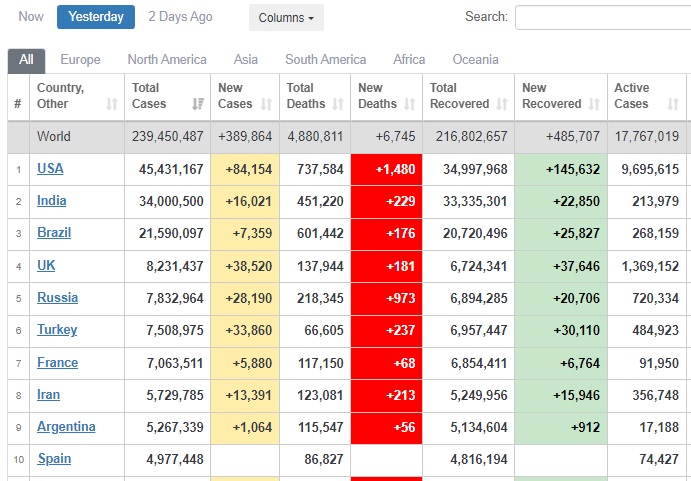Open the Columns dropdown
The image size is (691, 481).
pyautogui.click(x=285, y=18)
